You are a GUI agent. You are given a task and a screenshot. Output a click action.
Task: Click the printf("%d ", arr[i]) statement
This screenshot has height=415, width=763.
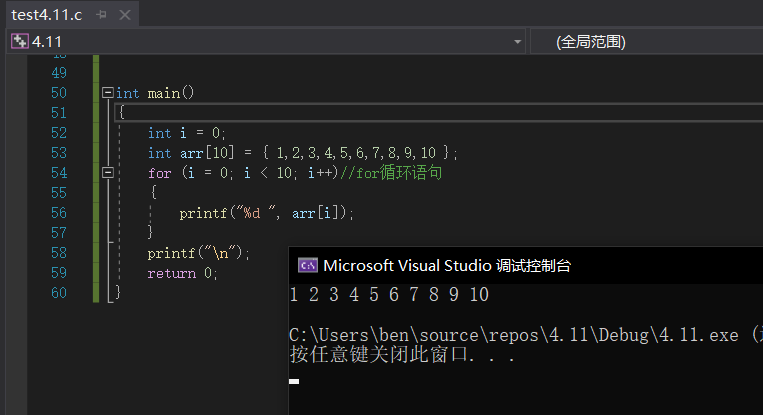(x=267, y=213)
